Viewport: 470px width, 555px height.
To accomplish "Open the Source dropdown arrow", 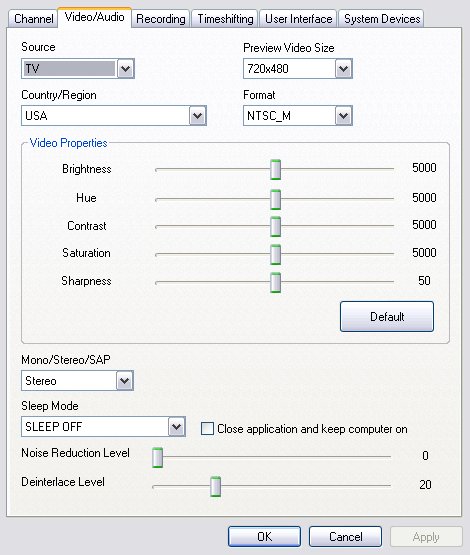I will [125, 69].
